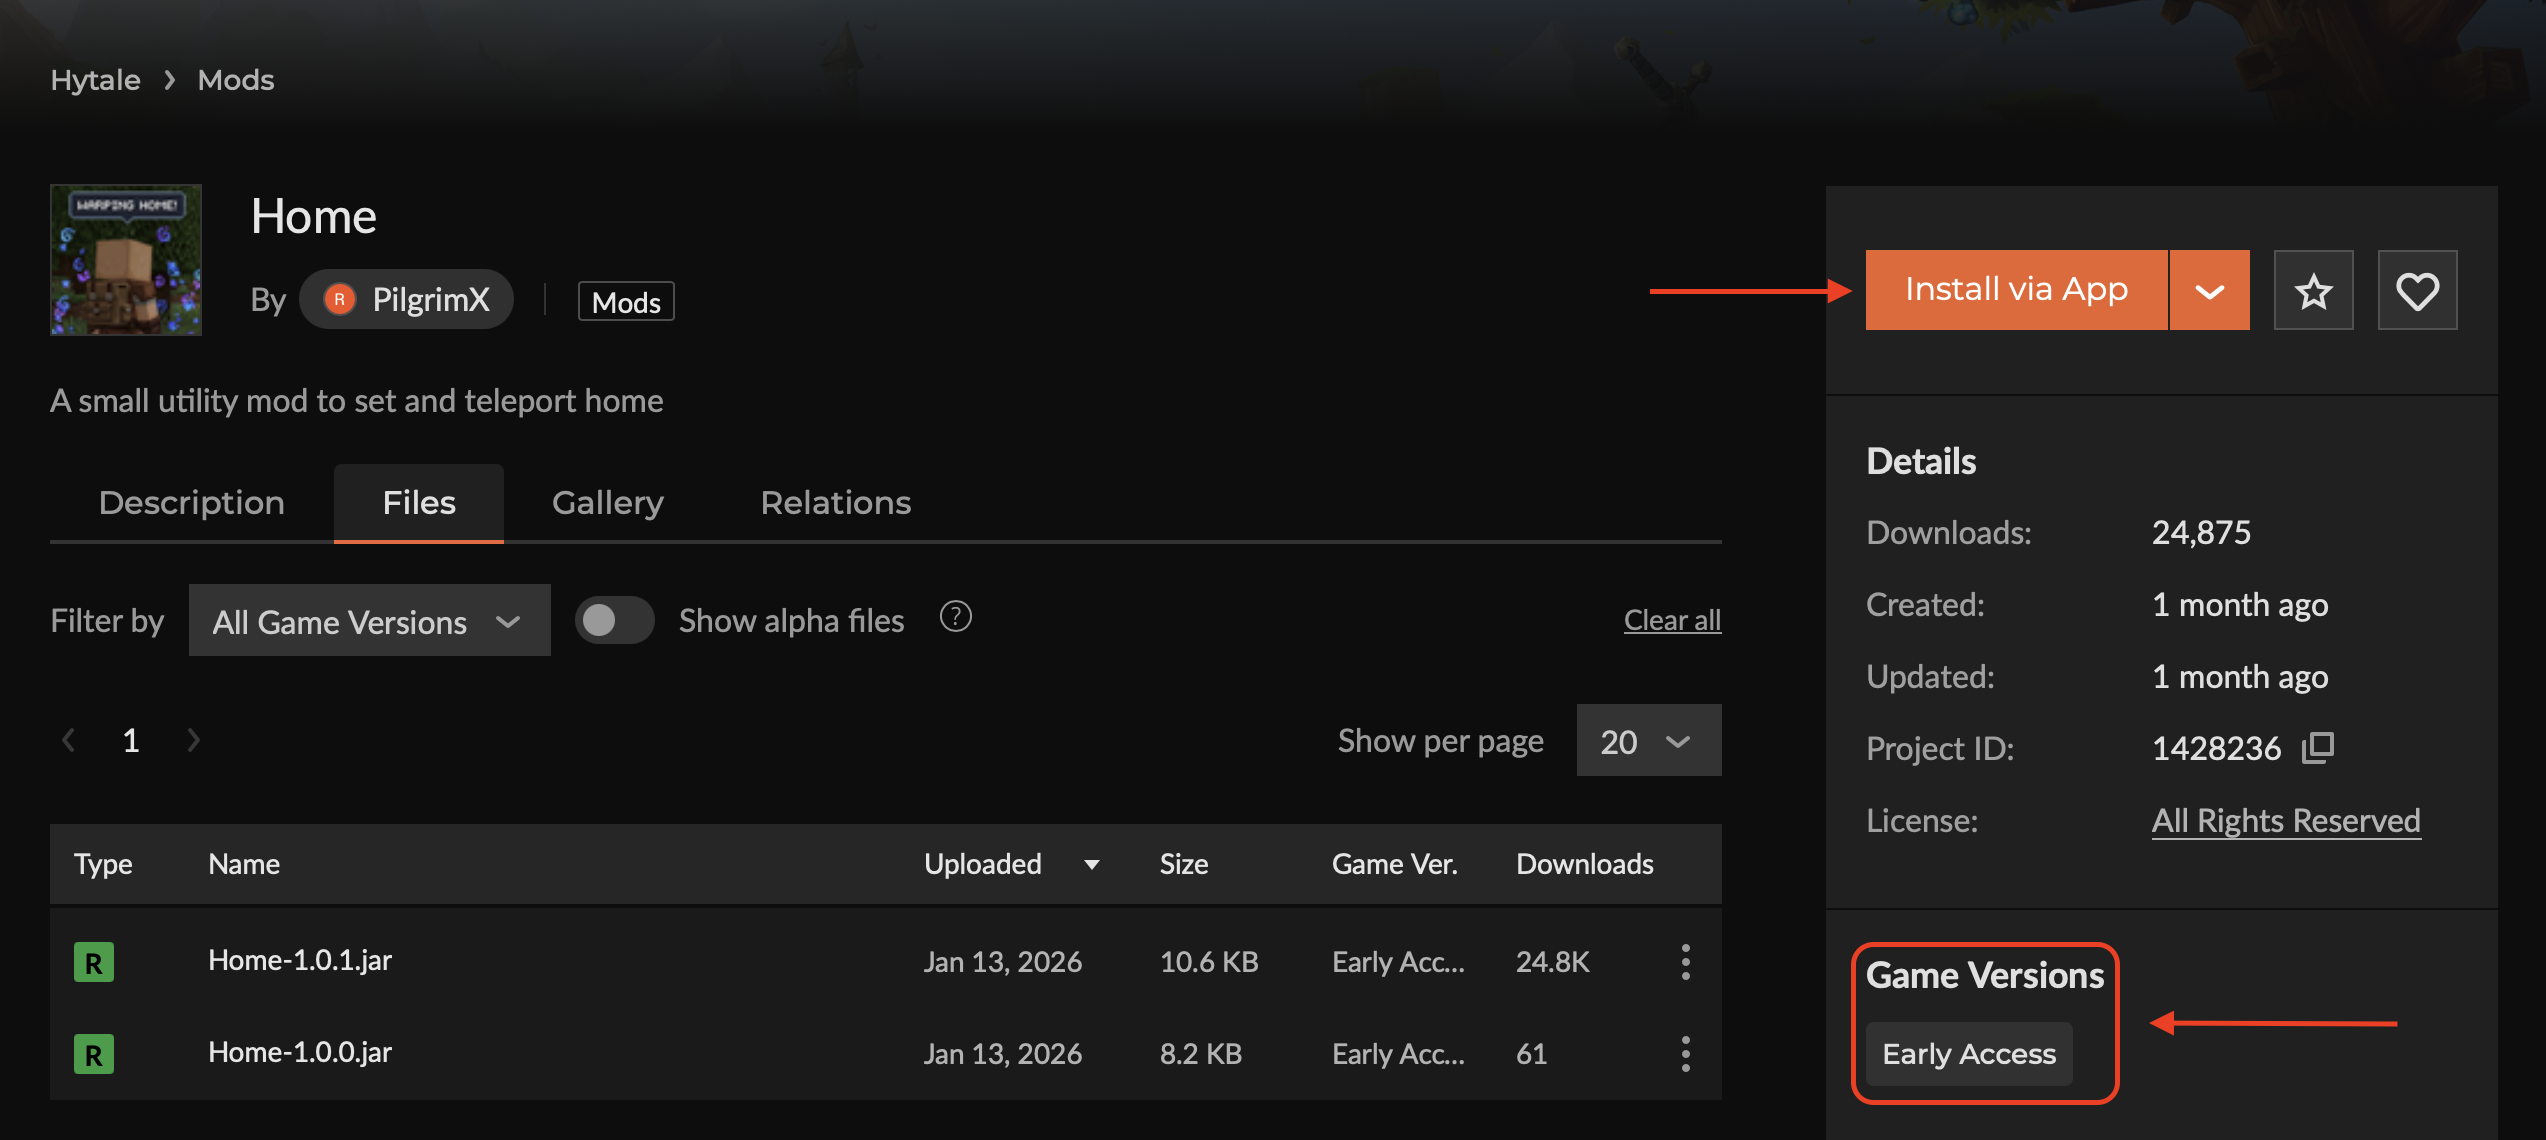Expand the Install via App arrow dropdown
This screenshot has height=1140, width=2546.
click(x=2209, y=291)
